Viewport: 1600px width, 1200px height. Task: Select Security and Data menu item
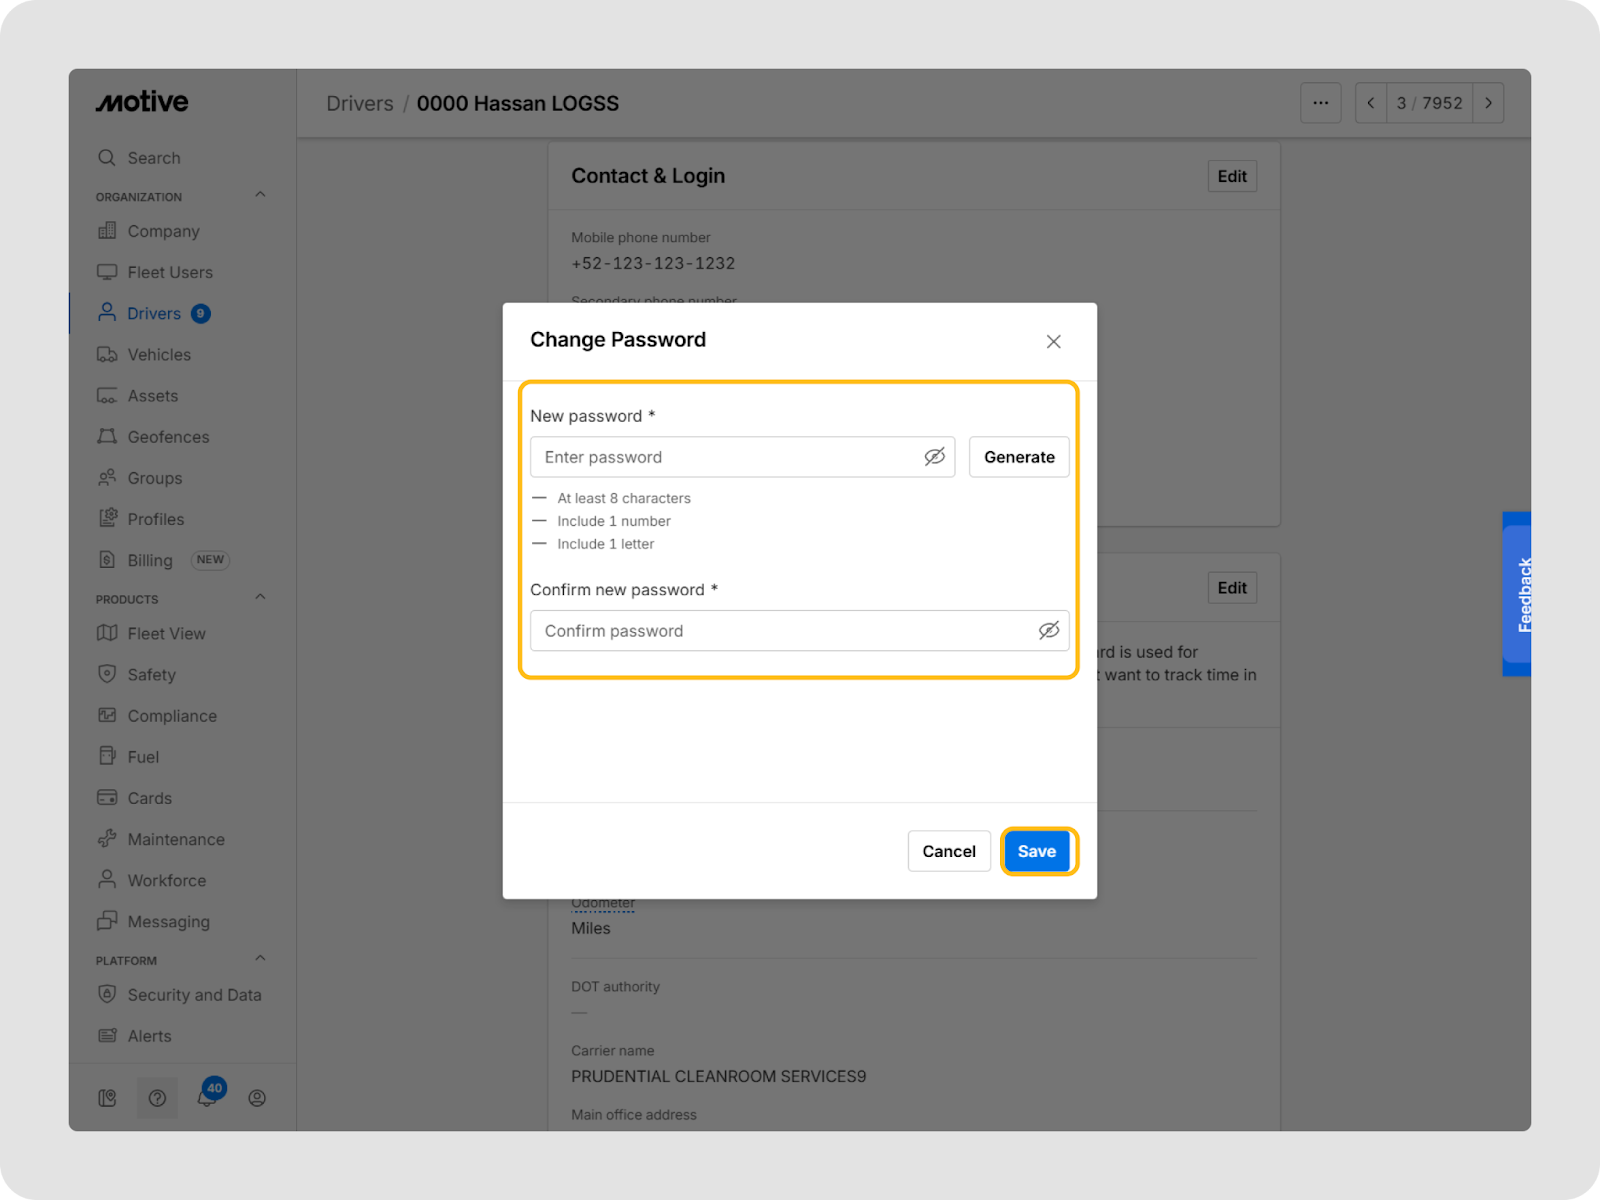tap(194, 995)
